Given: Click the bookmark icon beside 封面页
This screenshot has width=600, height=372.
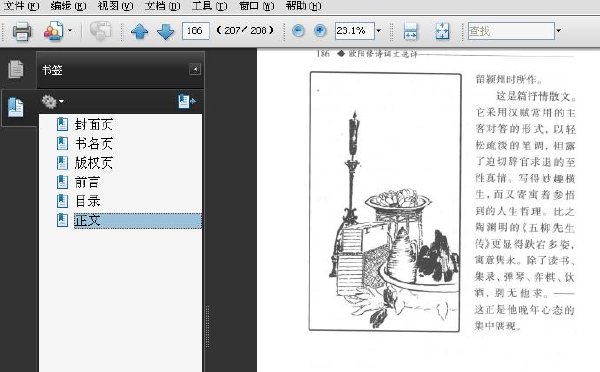Looking at the screenshot, I should [x=62, y=124].
